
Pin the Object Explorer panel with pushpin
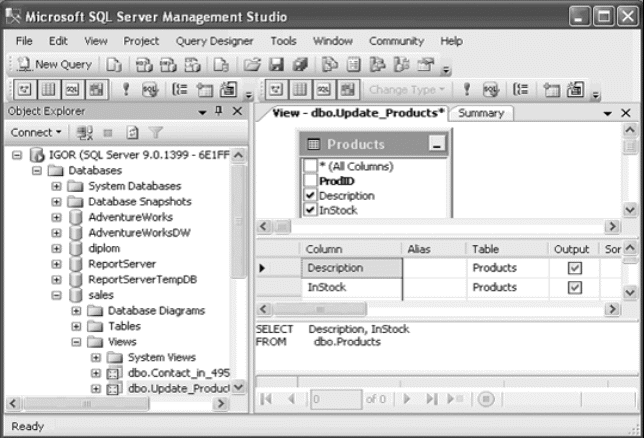[x=219, y=111]
